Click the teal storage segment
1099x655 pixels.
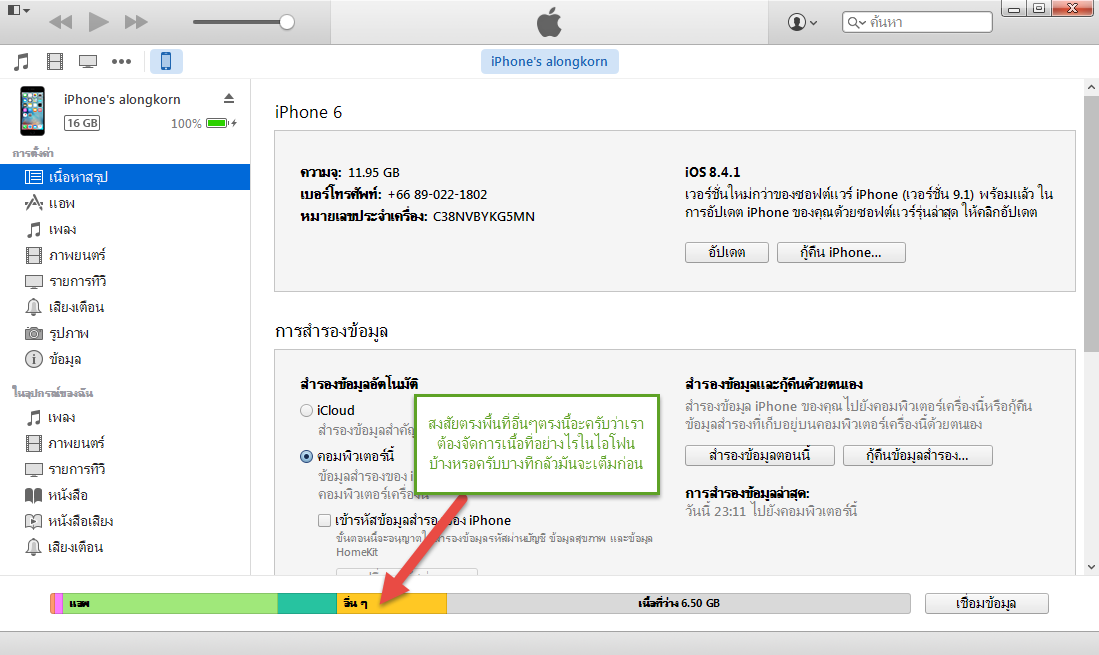click(307, 603)
